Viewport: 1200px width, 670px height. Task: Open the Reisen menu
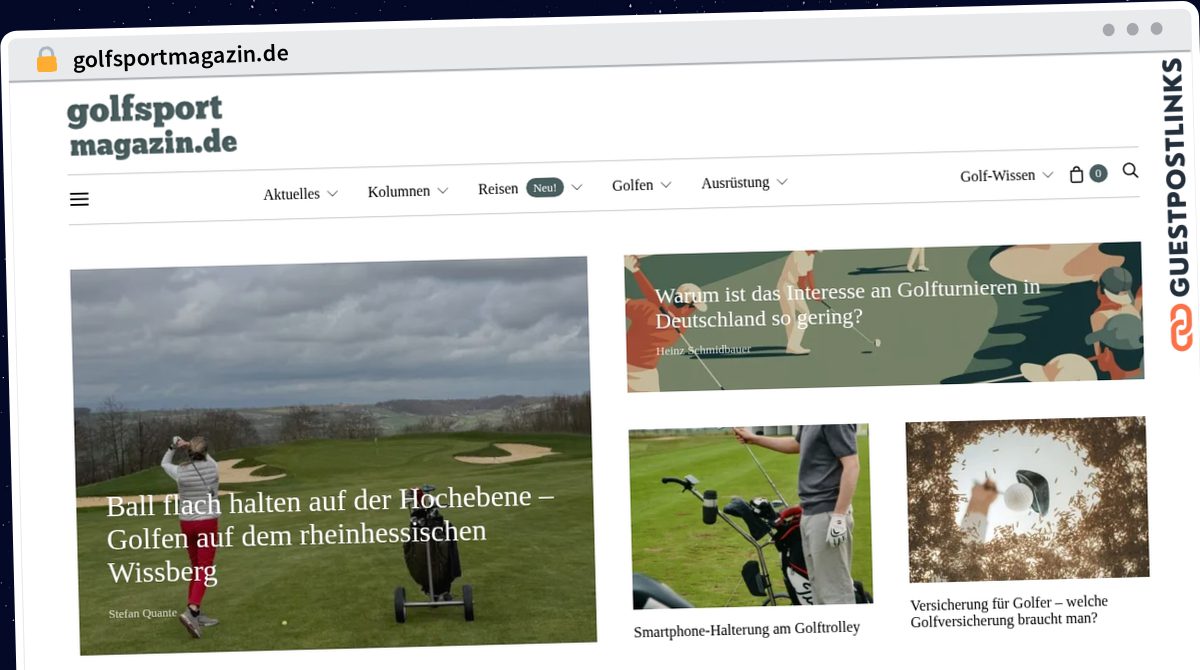pyautogui.click(x=497, y=189)
